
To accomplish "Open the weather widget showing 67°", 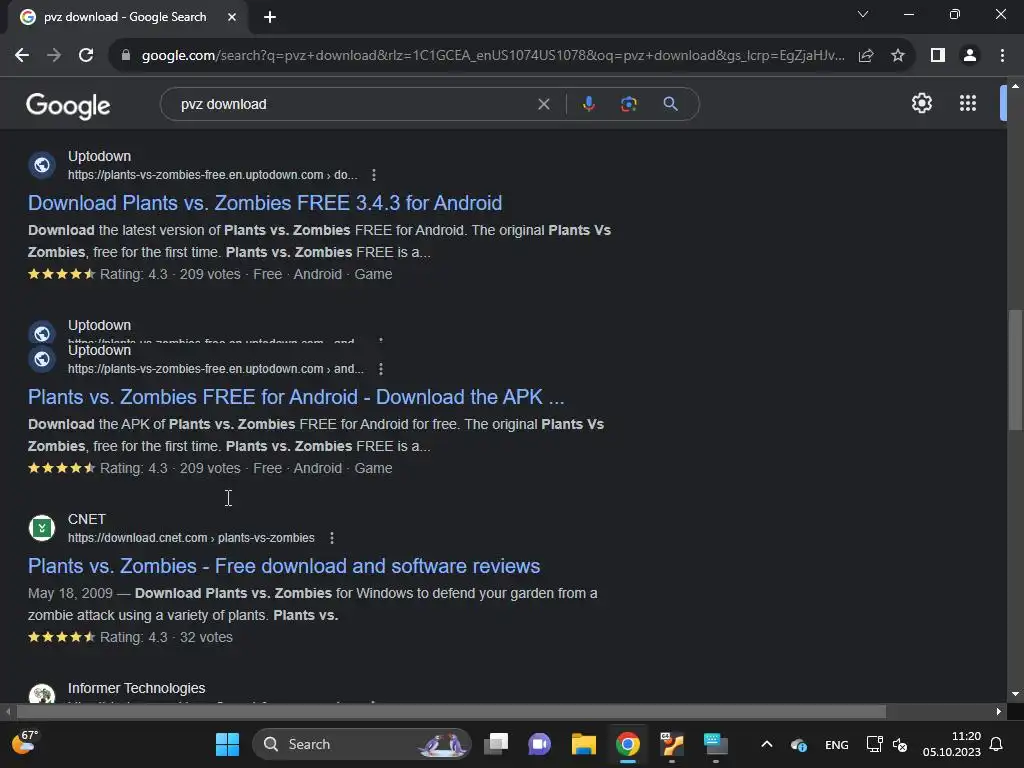I will click(26, 743).
